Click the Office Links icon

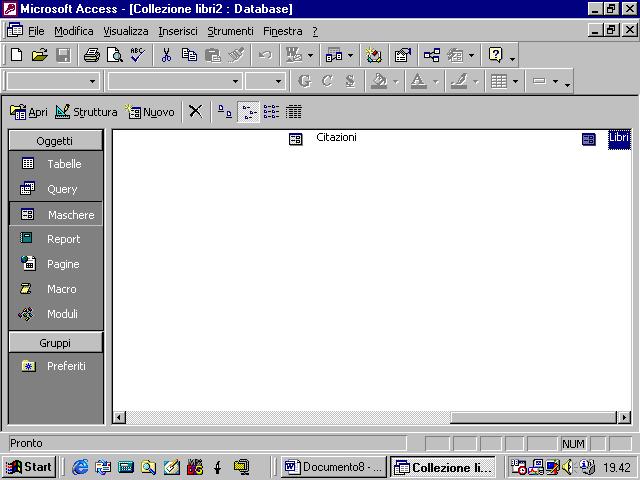(293, 55)
